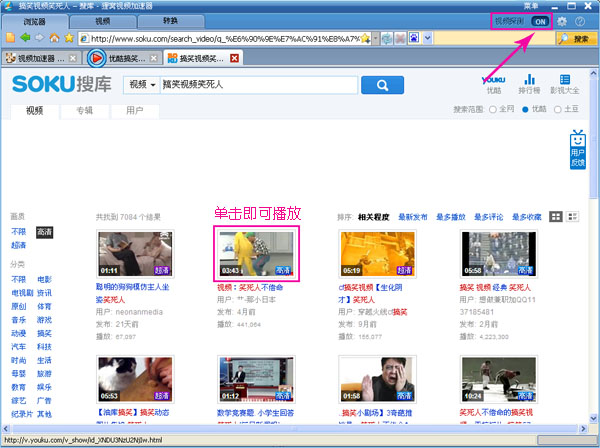Select the 用户 results tab
Image resolution: width=600 pixels, height=448 pixels.
[x=135, y=111]
